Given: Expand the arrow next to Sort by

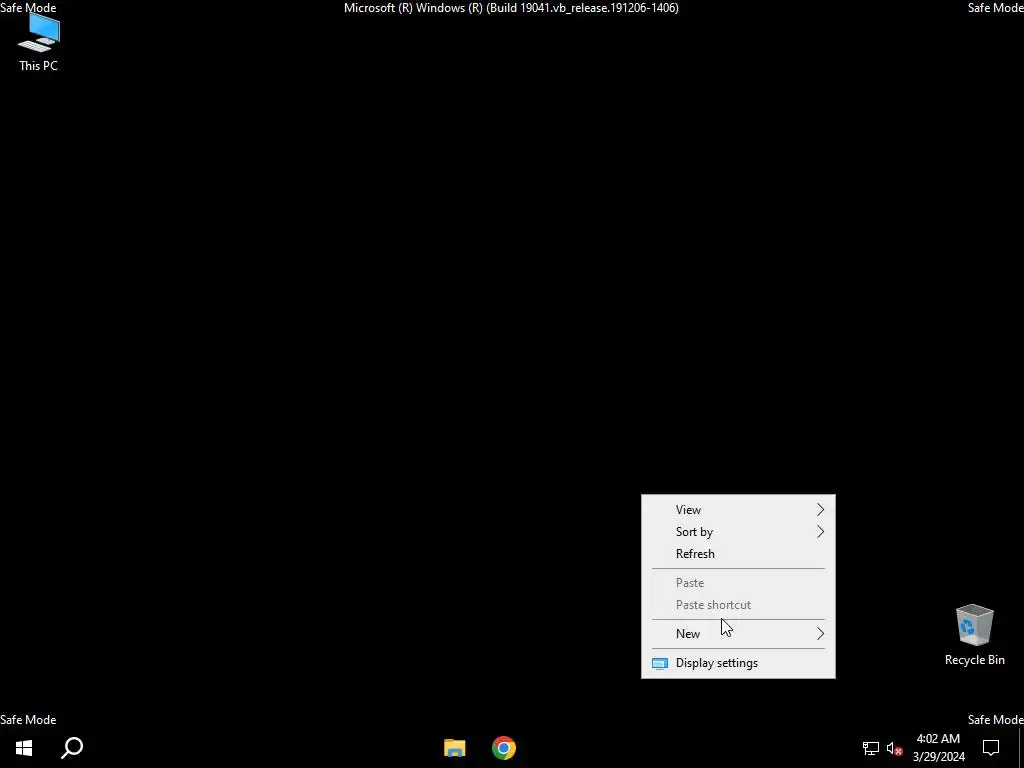Looking at the screenshot, I should point(820,532).
